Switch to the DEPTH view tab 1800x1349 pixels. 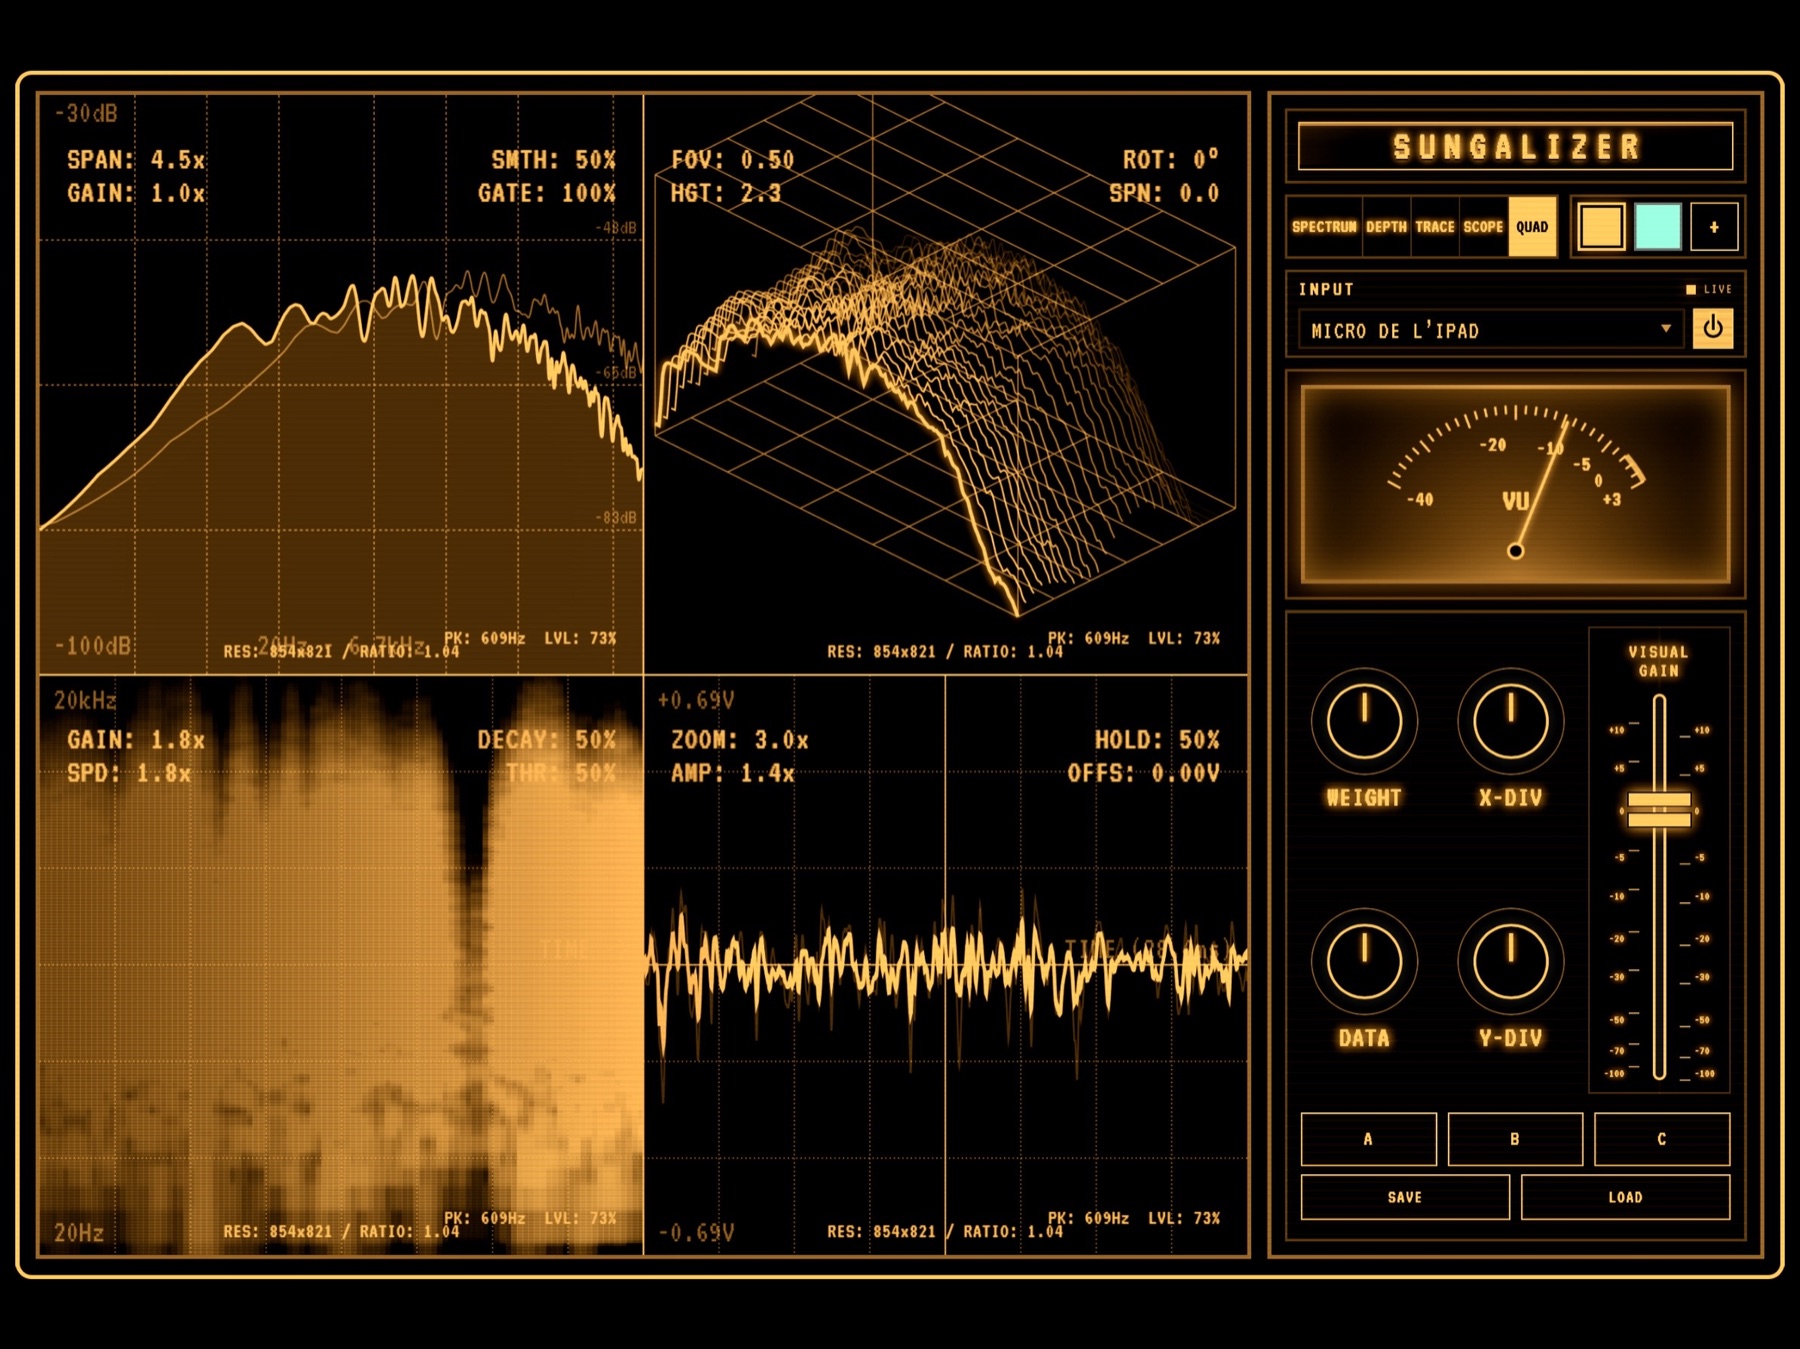tap(1386, 227)
